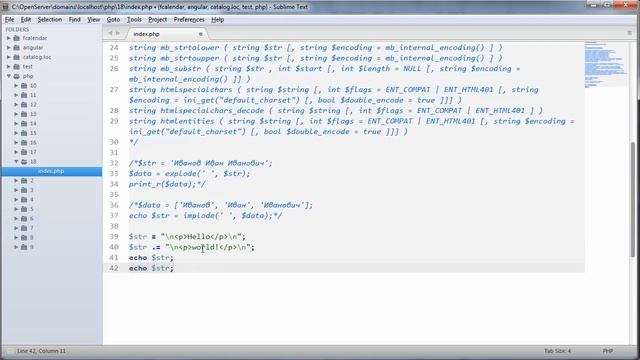Click line number 39 in gutter
640x360 pixels.
[x=114, y=237]
